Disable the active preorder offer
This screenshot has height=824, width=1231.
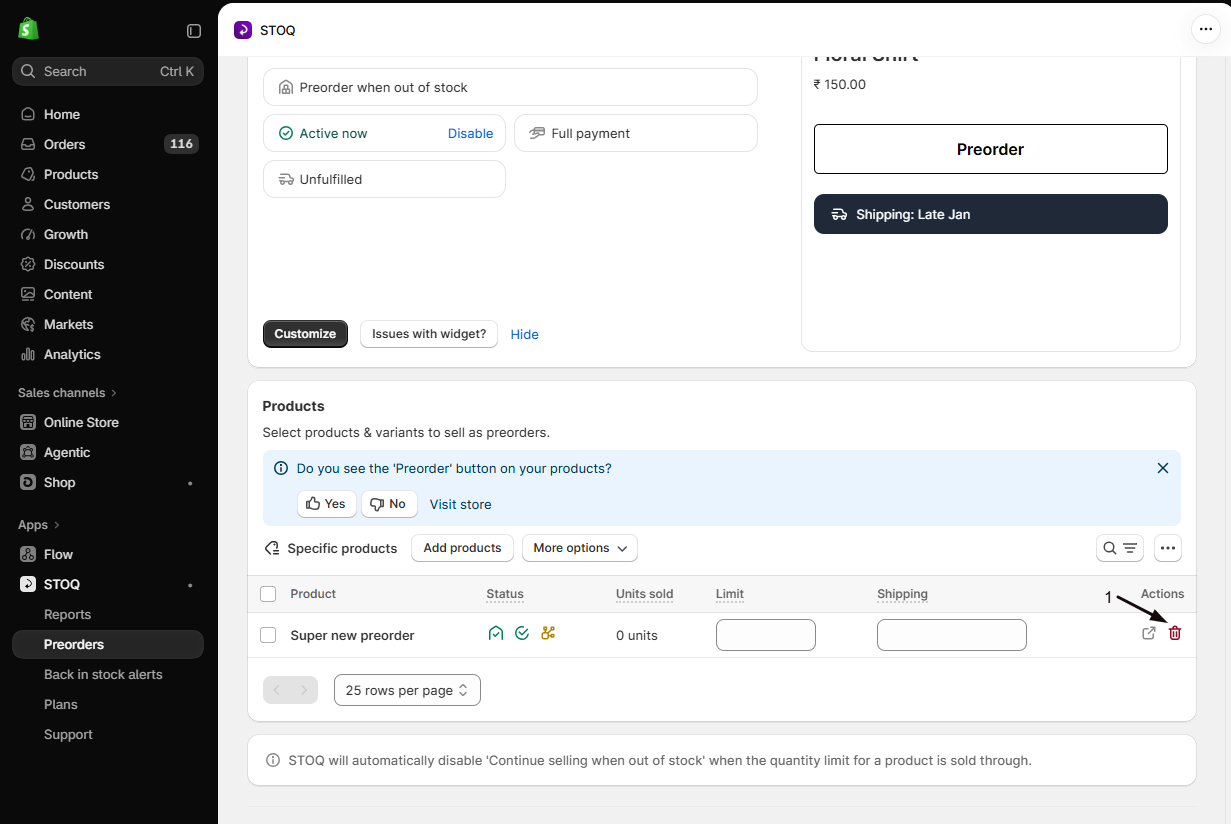(470, 133)
